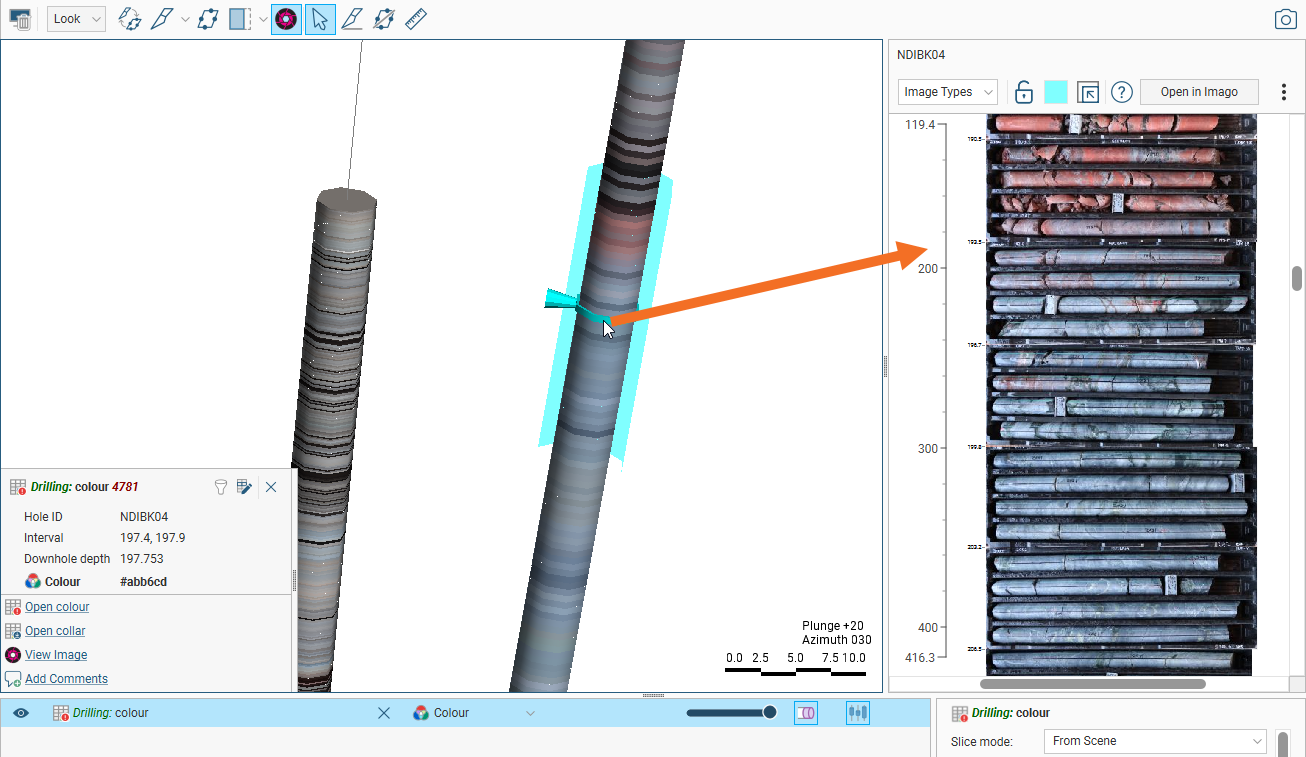This screenshot has width=1306, height=757.
Task: Click the filter funnel icon in info panel
Action: click(x=221, y=487)
